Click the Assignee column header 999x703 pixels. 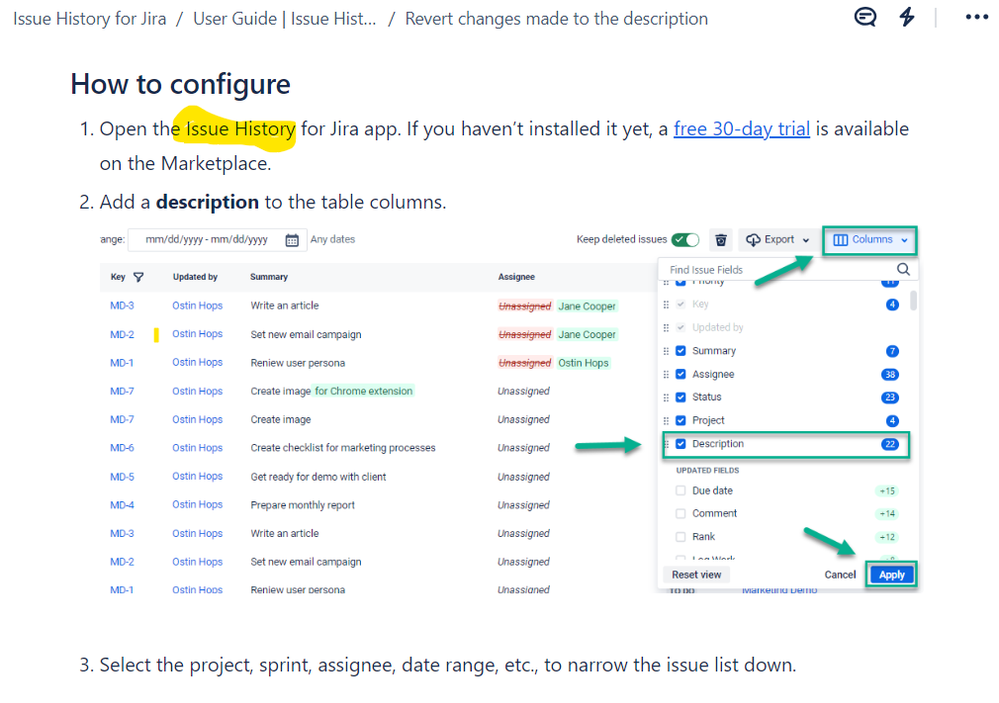tap(516, 277)
